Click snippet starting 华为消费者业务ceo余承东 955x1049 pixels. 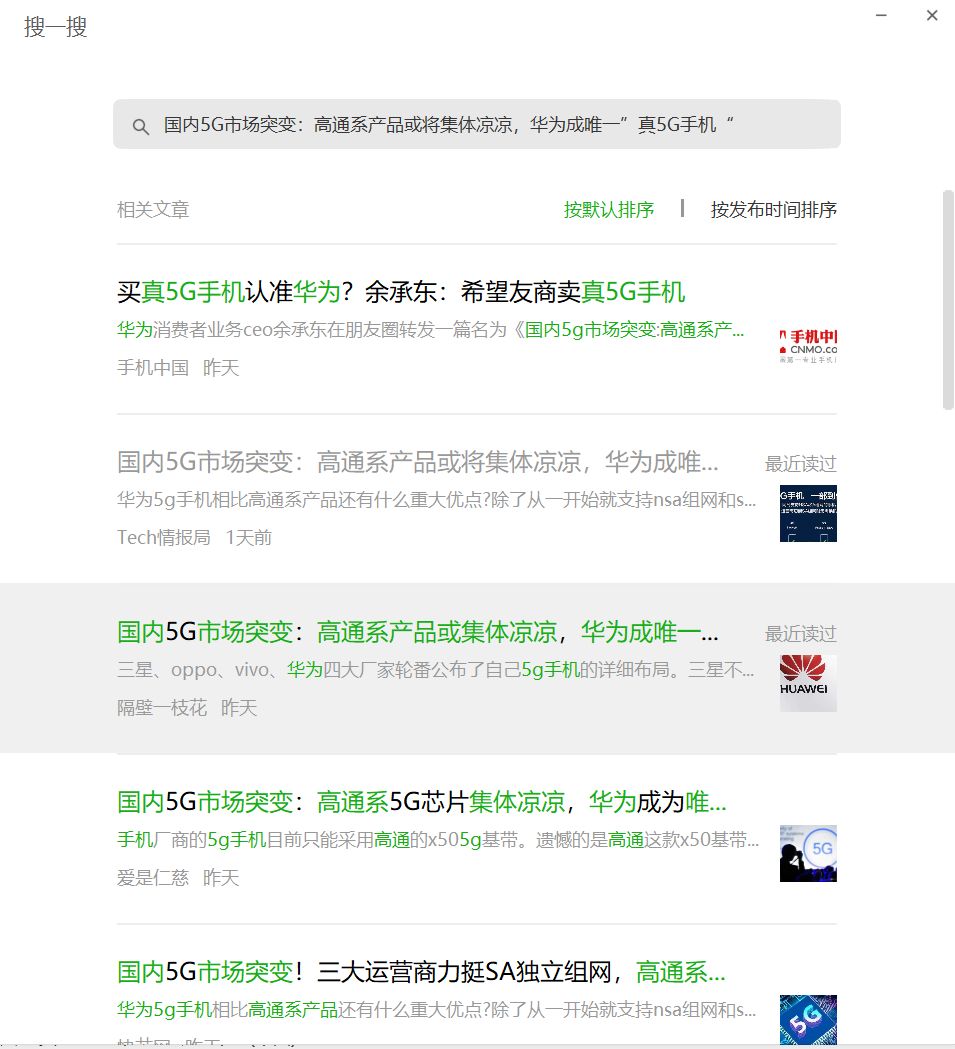[x=430, y=330]
